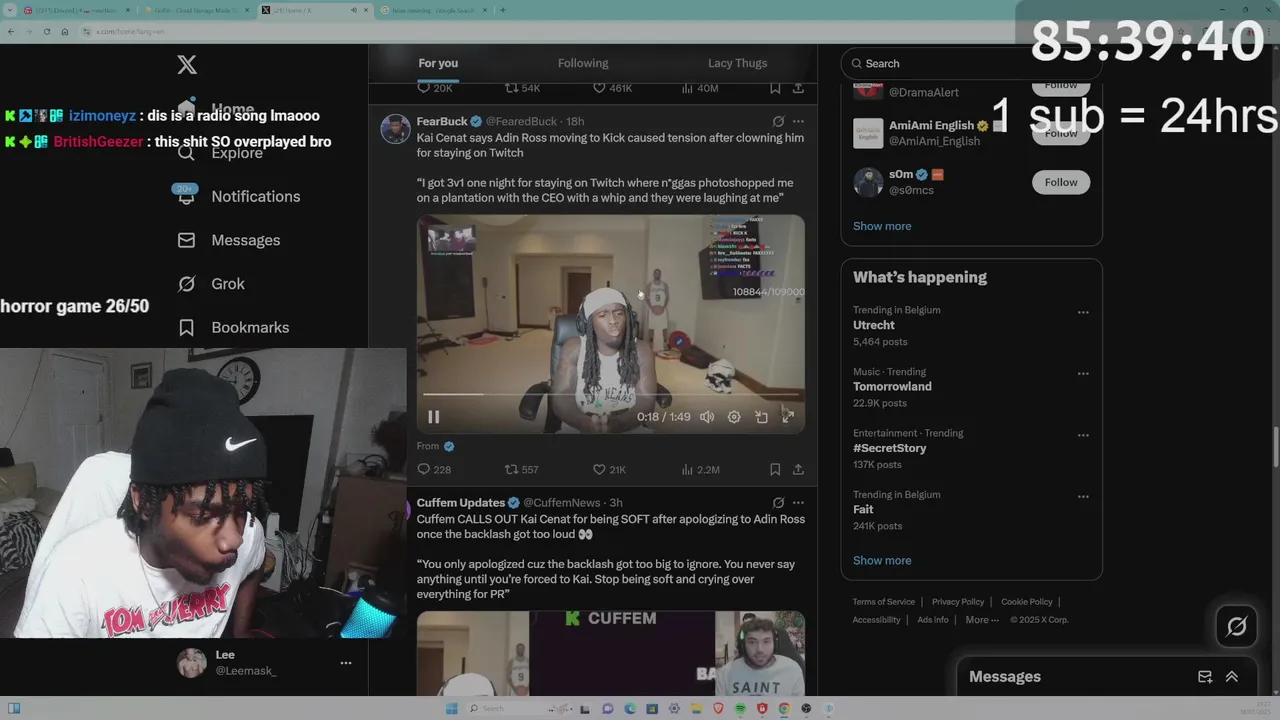
Task: Open more menu for Utrecht trend
Action: (1083, 312)
